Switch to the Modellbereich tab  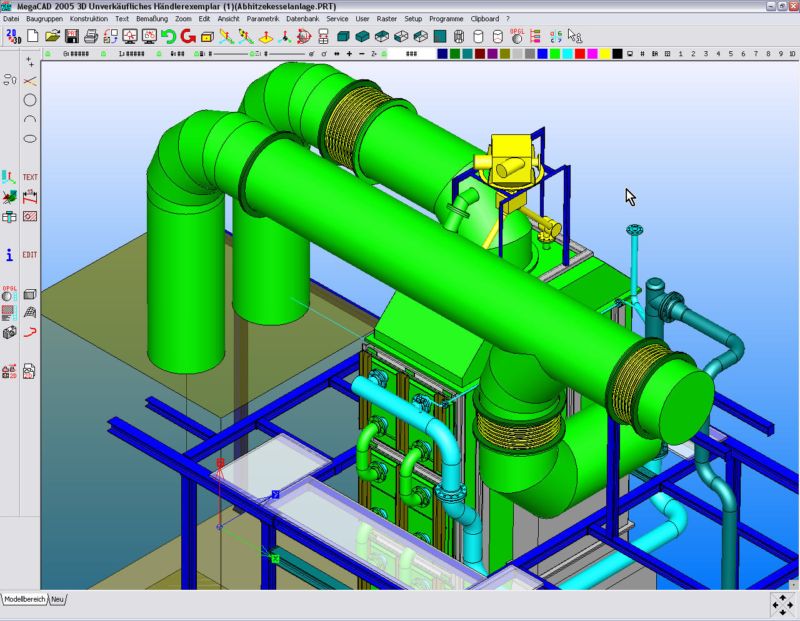click(24, 599)
